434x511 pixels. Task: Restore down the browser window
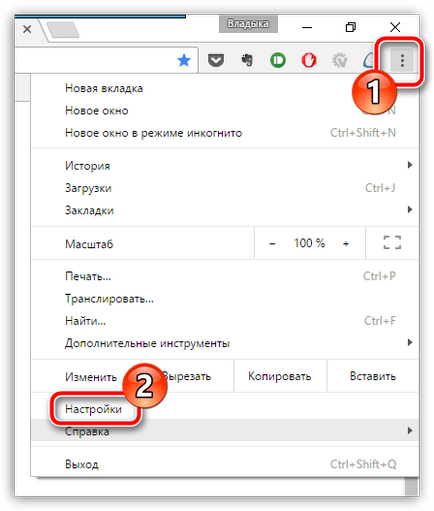pos(351,27)
